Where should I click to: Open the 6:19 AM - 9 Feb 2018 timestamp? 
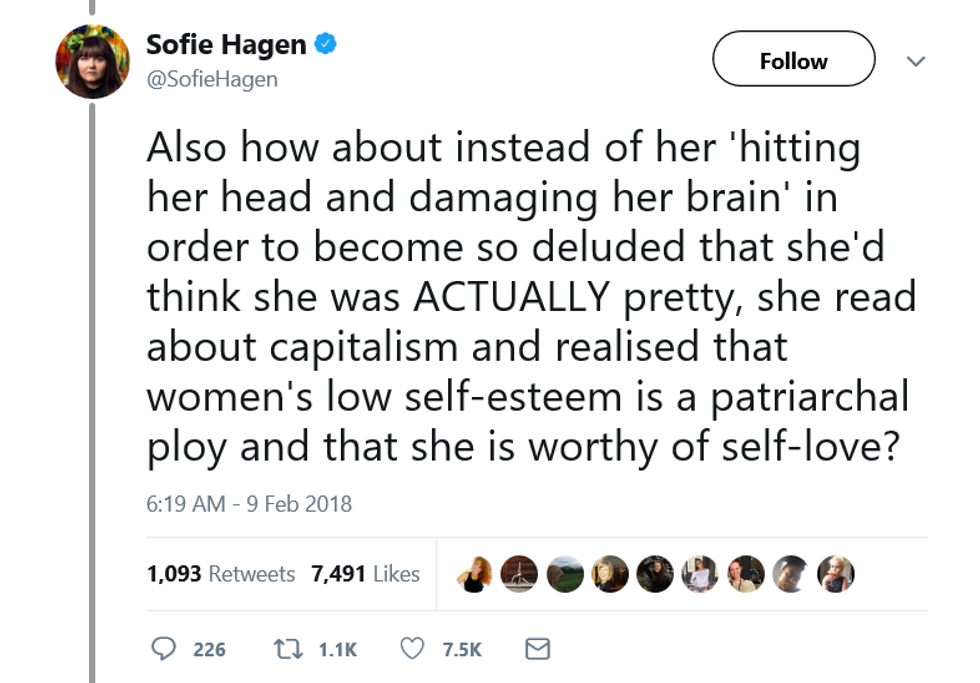click(249, 503)
